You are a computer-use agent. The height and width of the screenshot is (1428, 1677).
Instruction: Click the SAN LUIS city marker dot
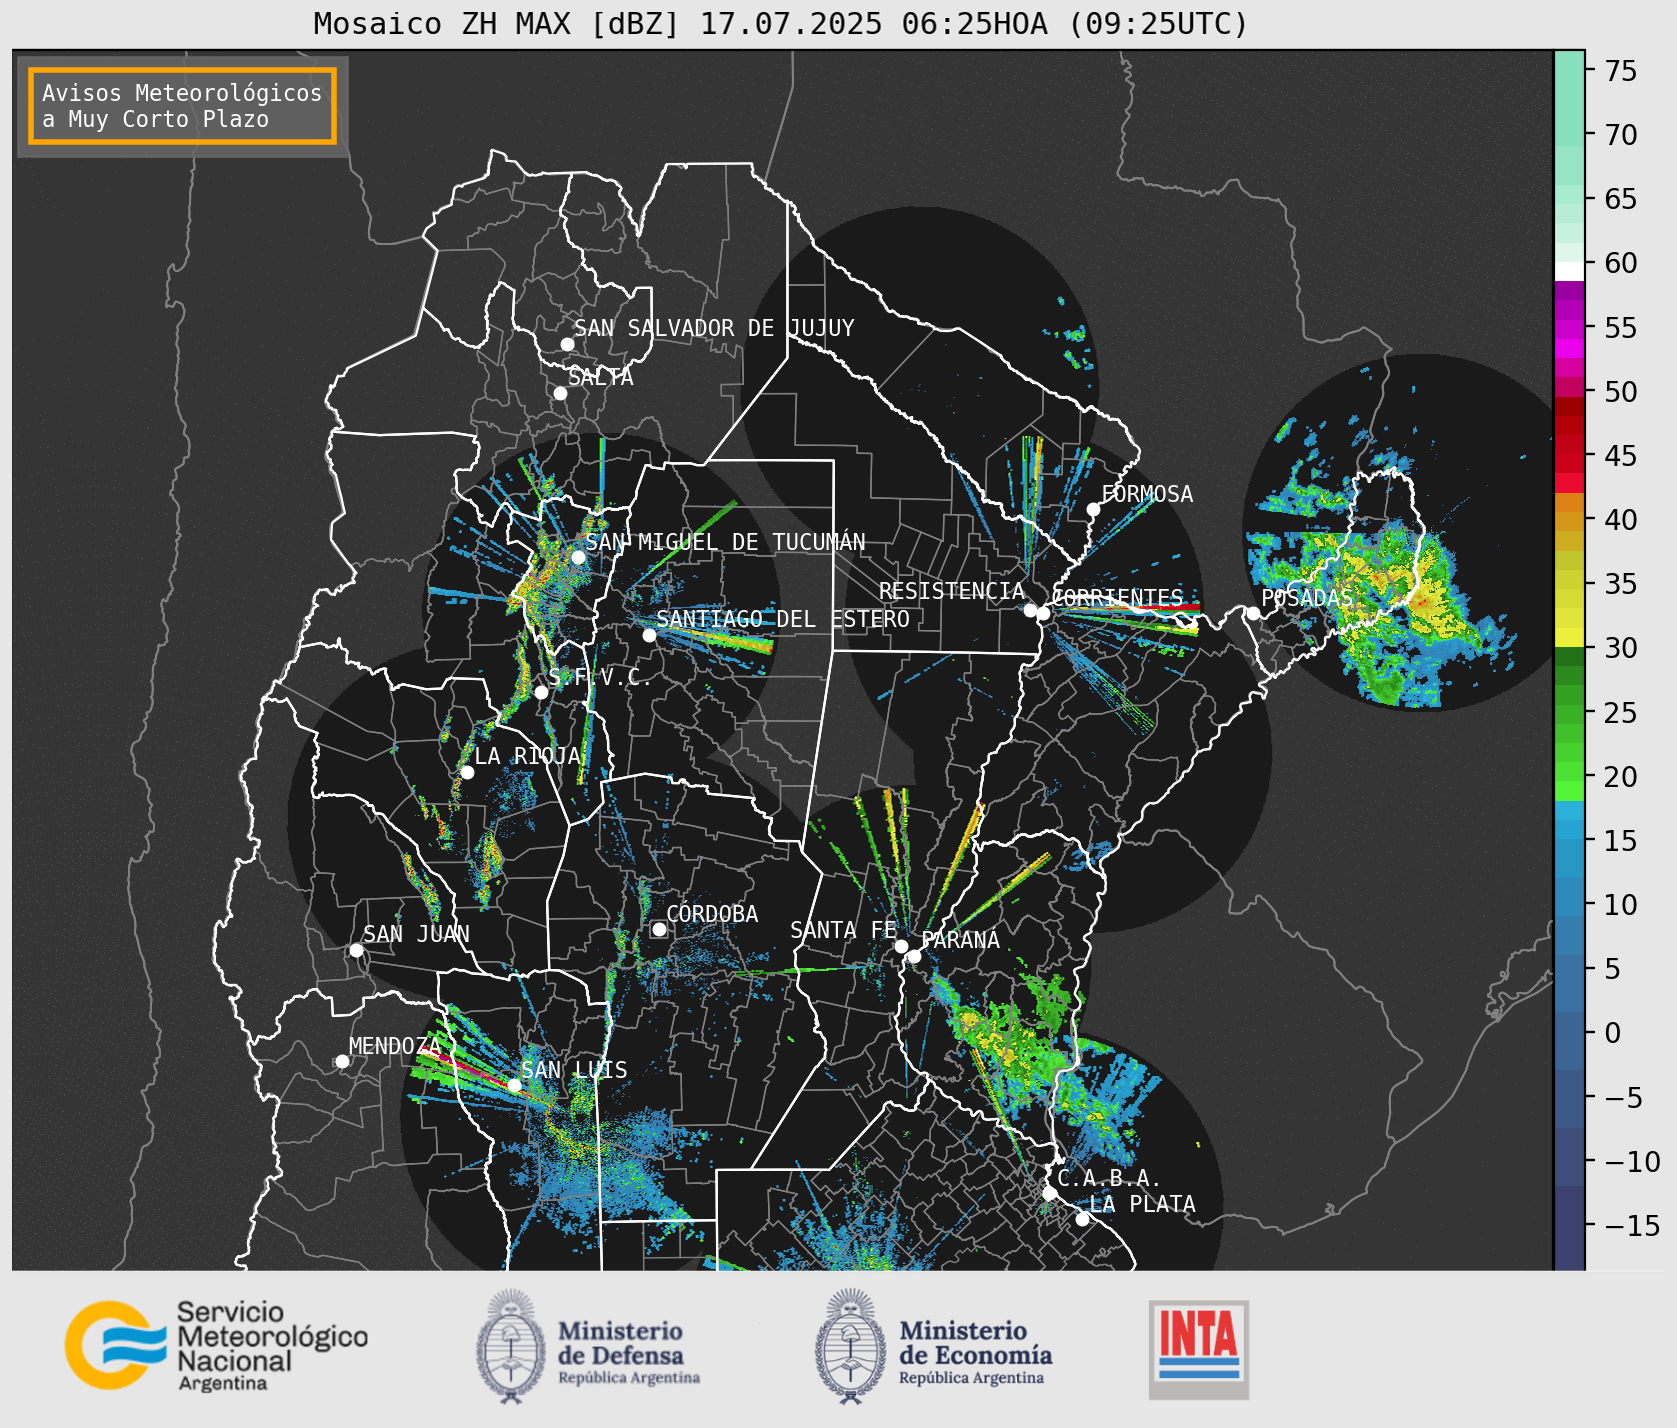514,1085
